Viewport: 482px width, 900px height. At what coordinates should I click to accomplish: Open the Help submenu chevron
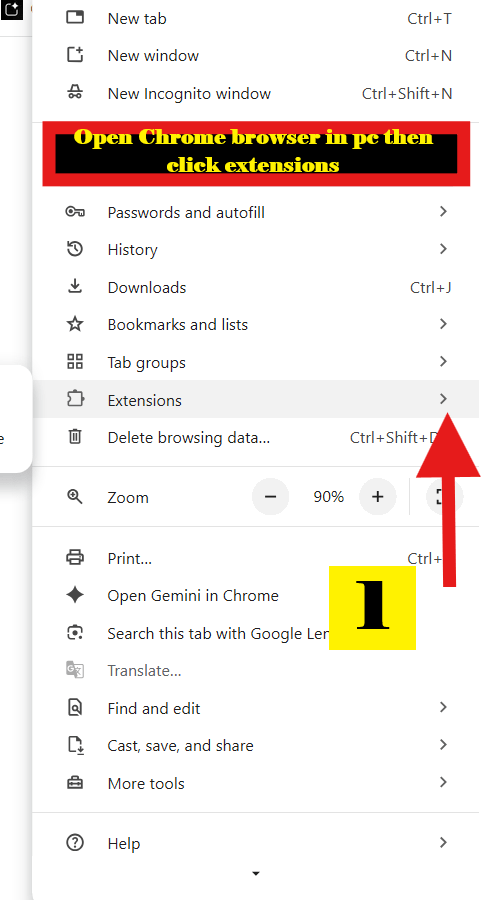[x=443, y=843]
